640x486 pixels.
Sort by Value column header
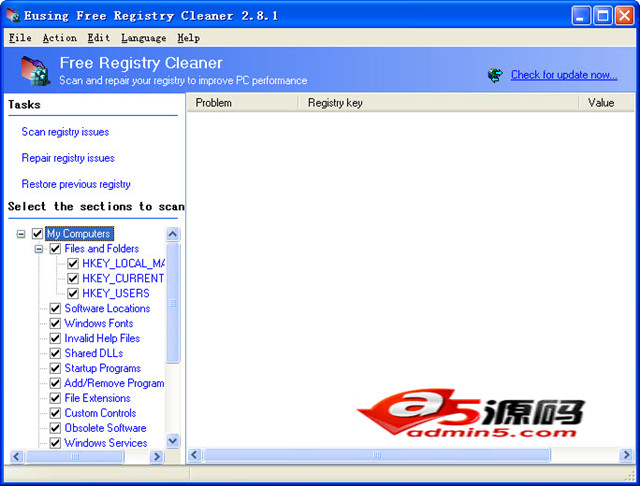tap(607, 103)
